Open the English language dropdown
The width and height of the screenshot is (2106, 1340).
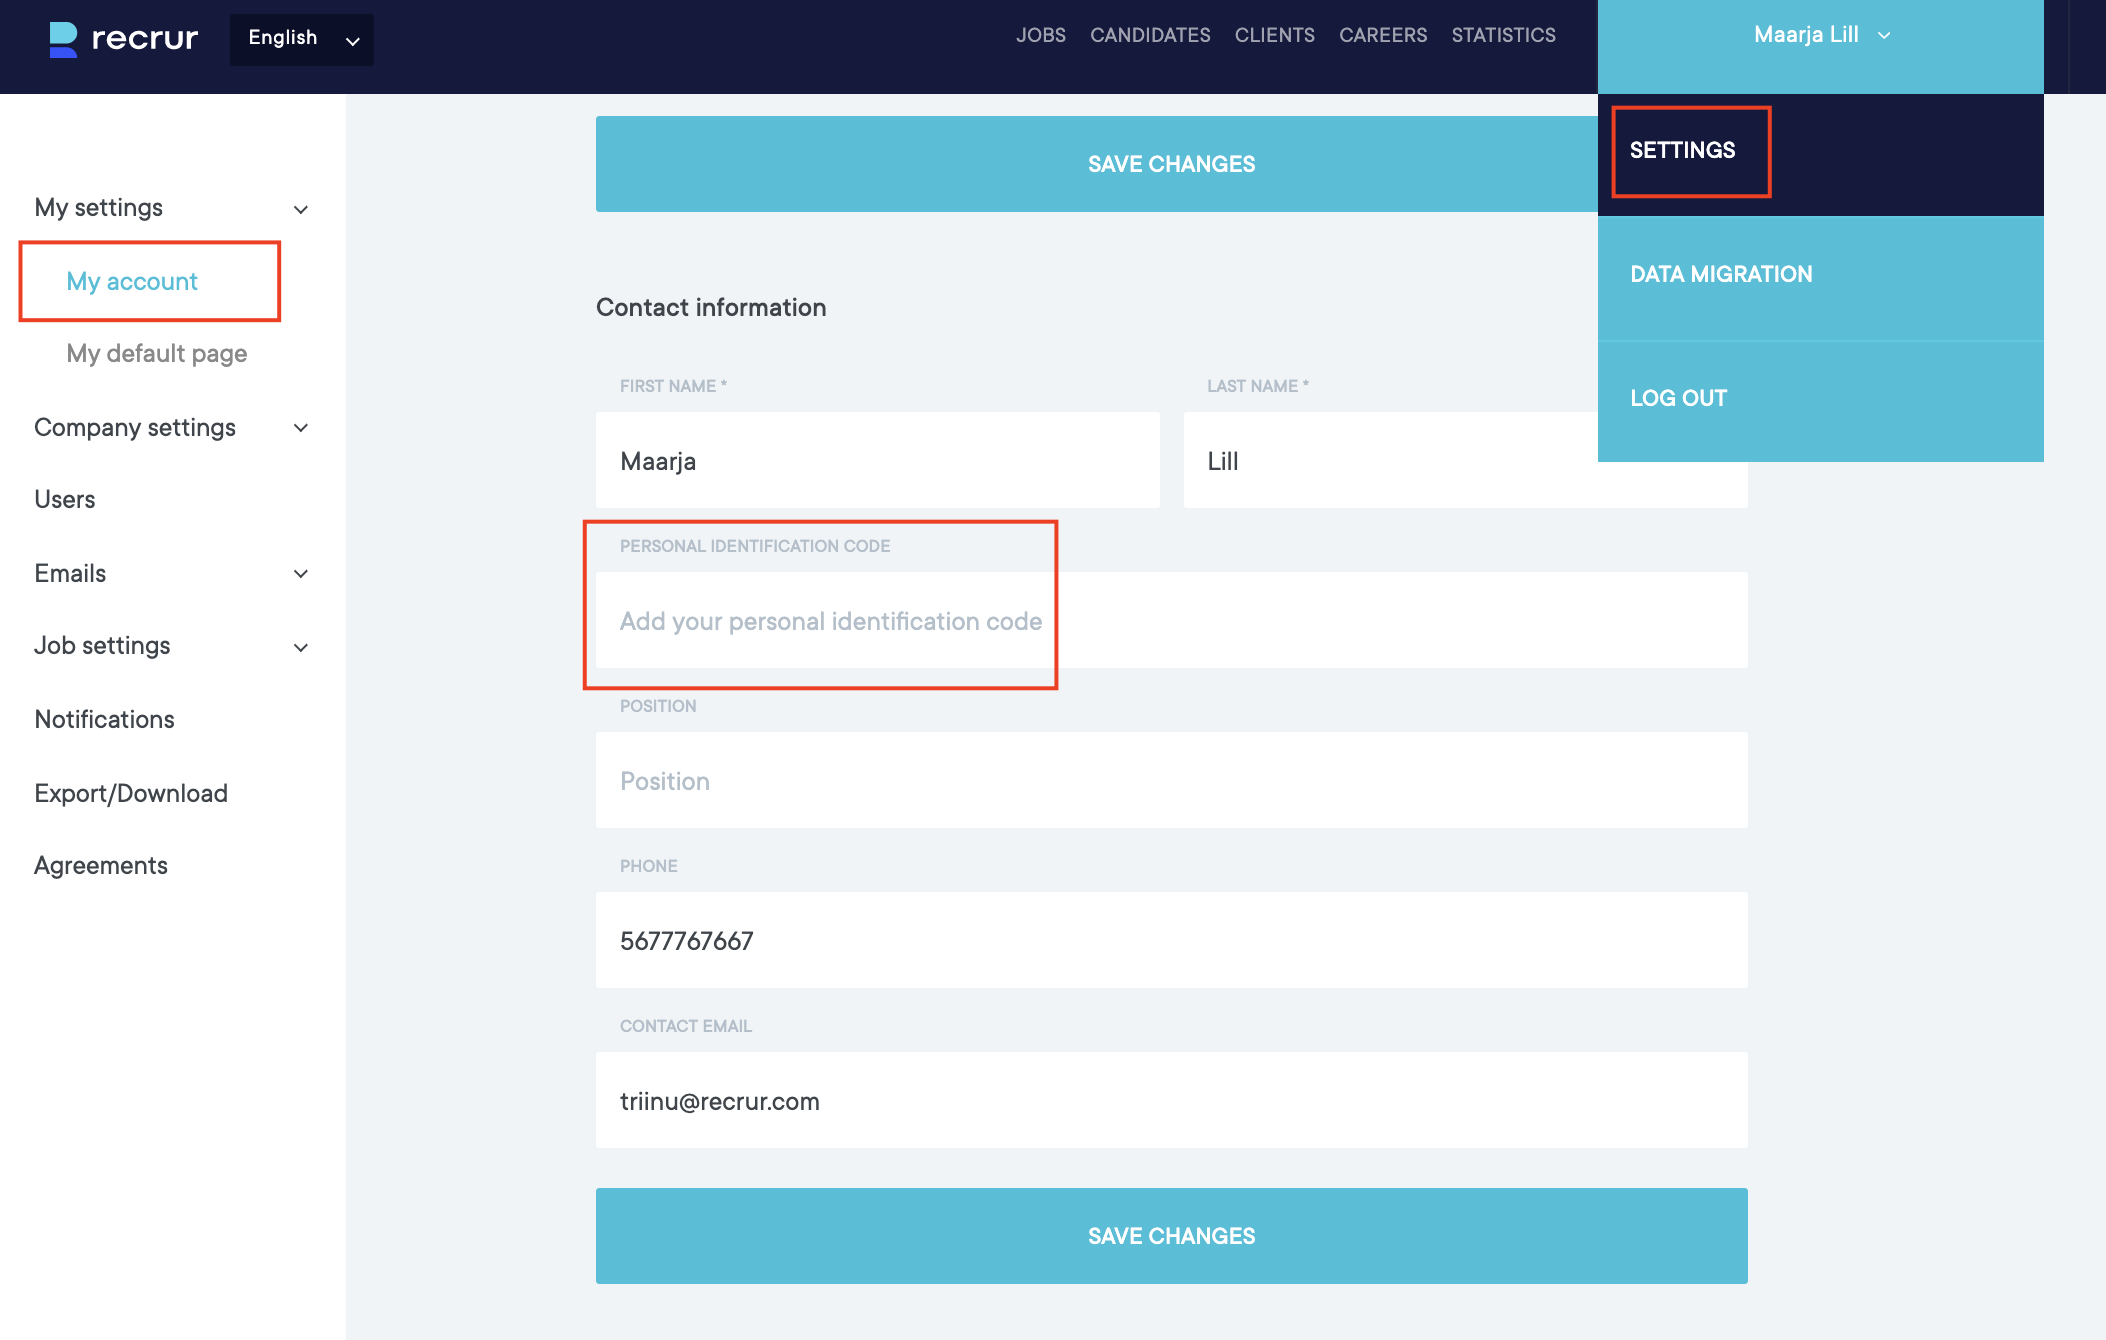click(301, 39)
